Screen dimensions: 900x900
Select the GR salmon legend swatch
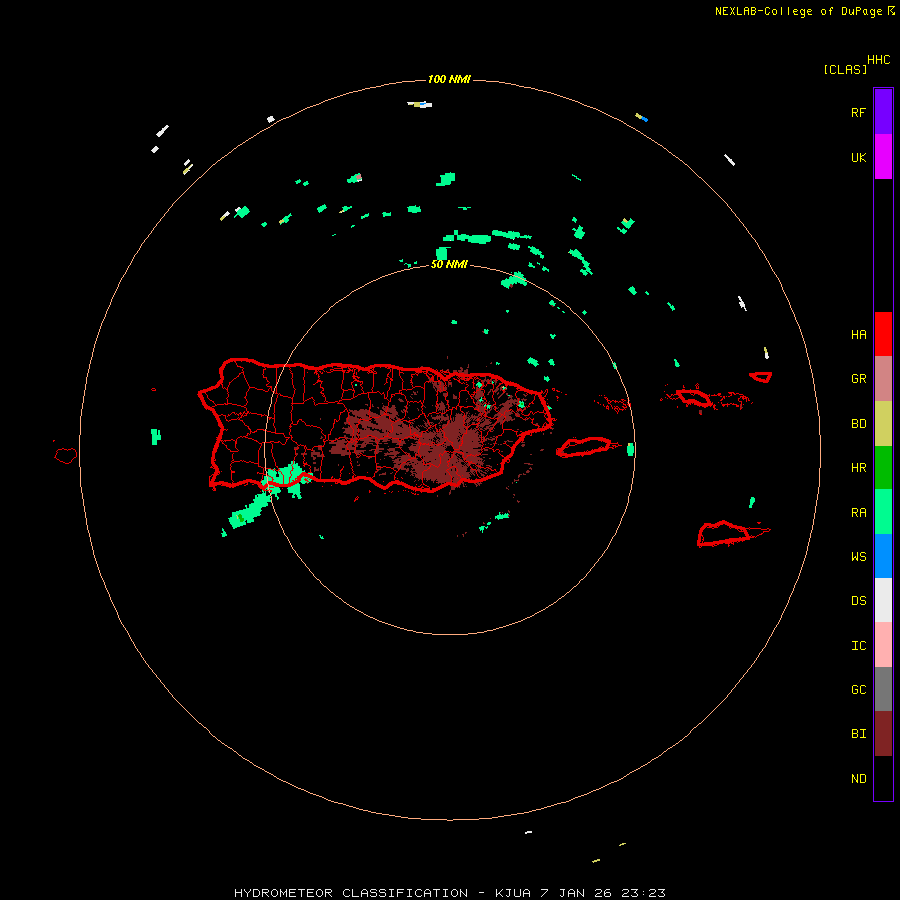coord(883,378)
